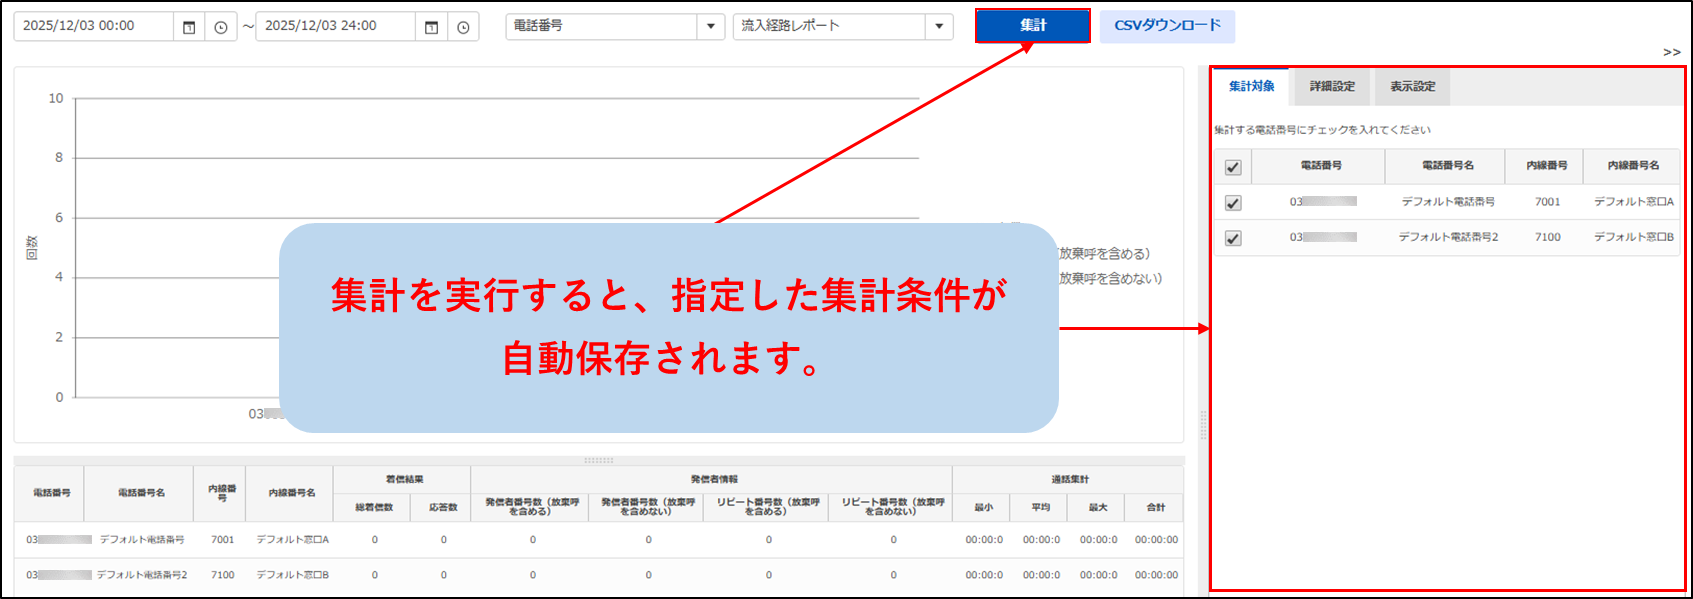Image resolution: width=1693 pixels, height=599 pixels.
Task: Click the splitter grip above the data table
Action: click(x=598, y=460)
